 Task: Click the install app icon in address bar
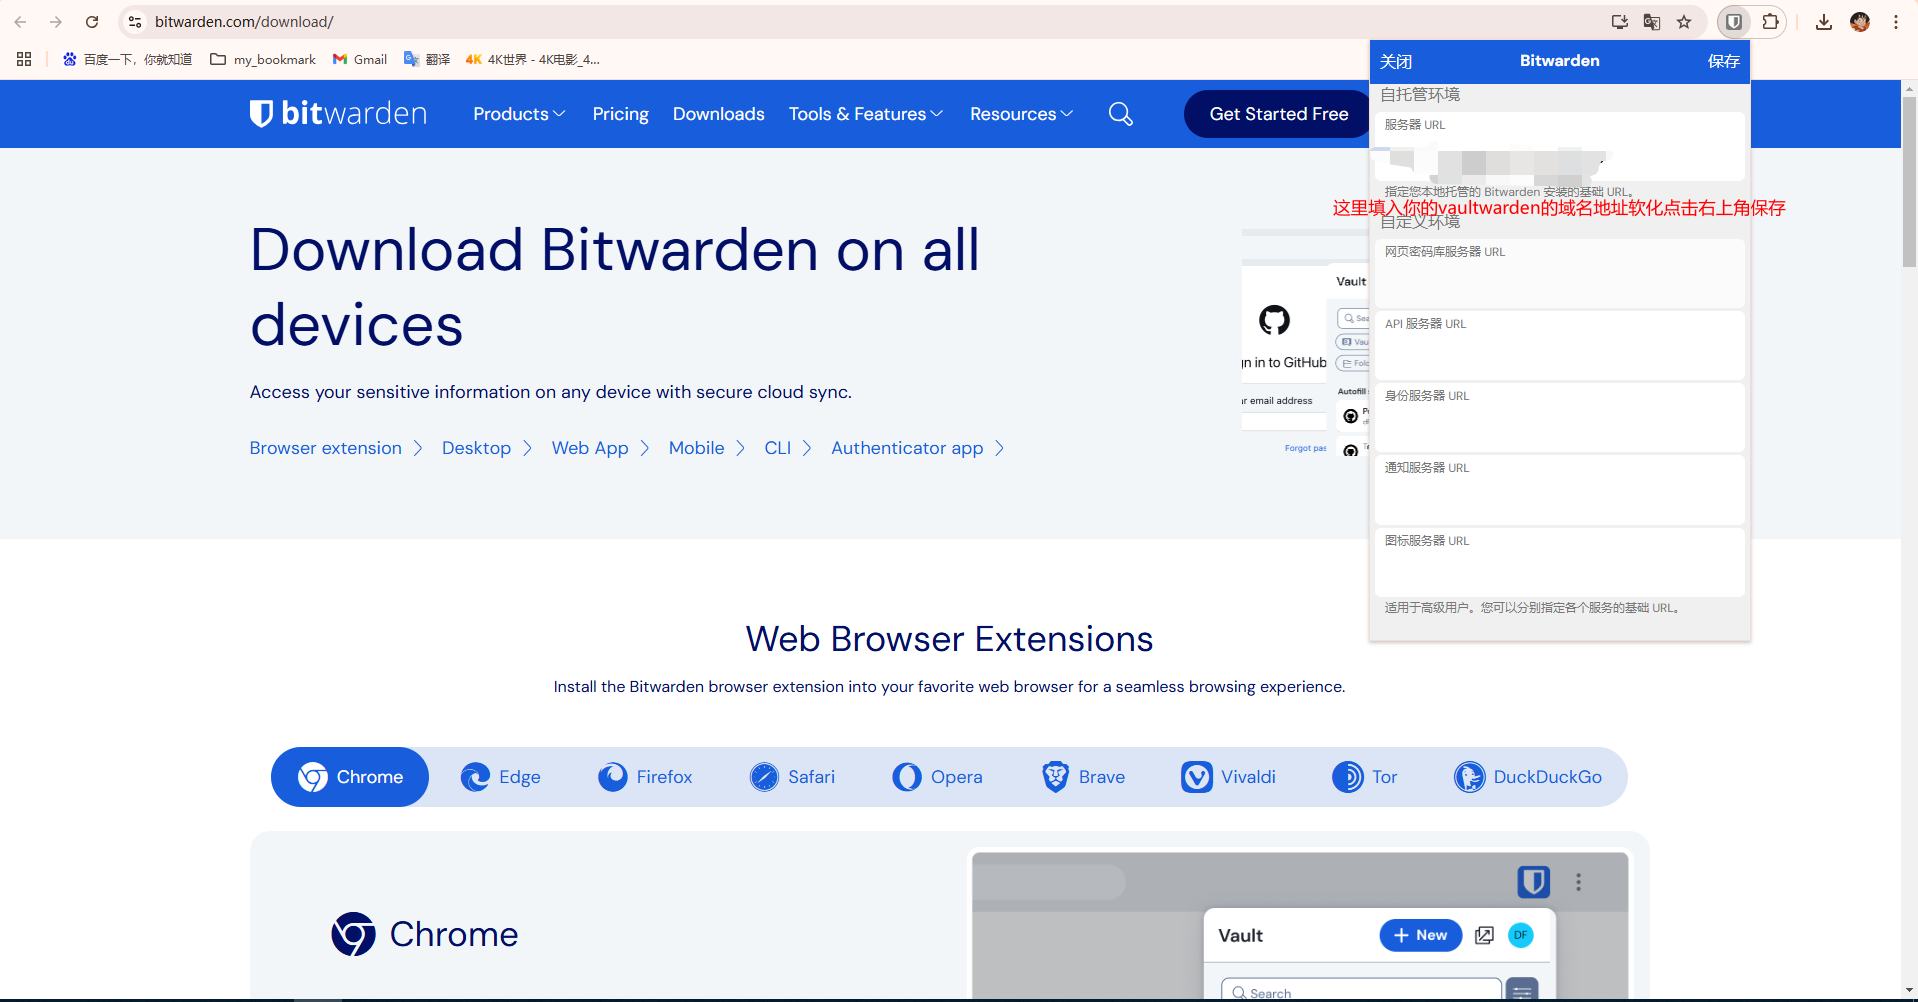pos(1620,22)
